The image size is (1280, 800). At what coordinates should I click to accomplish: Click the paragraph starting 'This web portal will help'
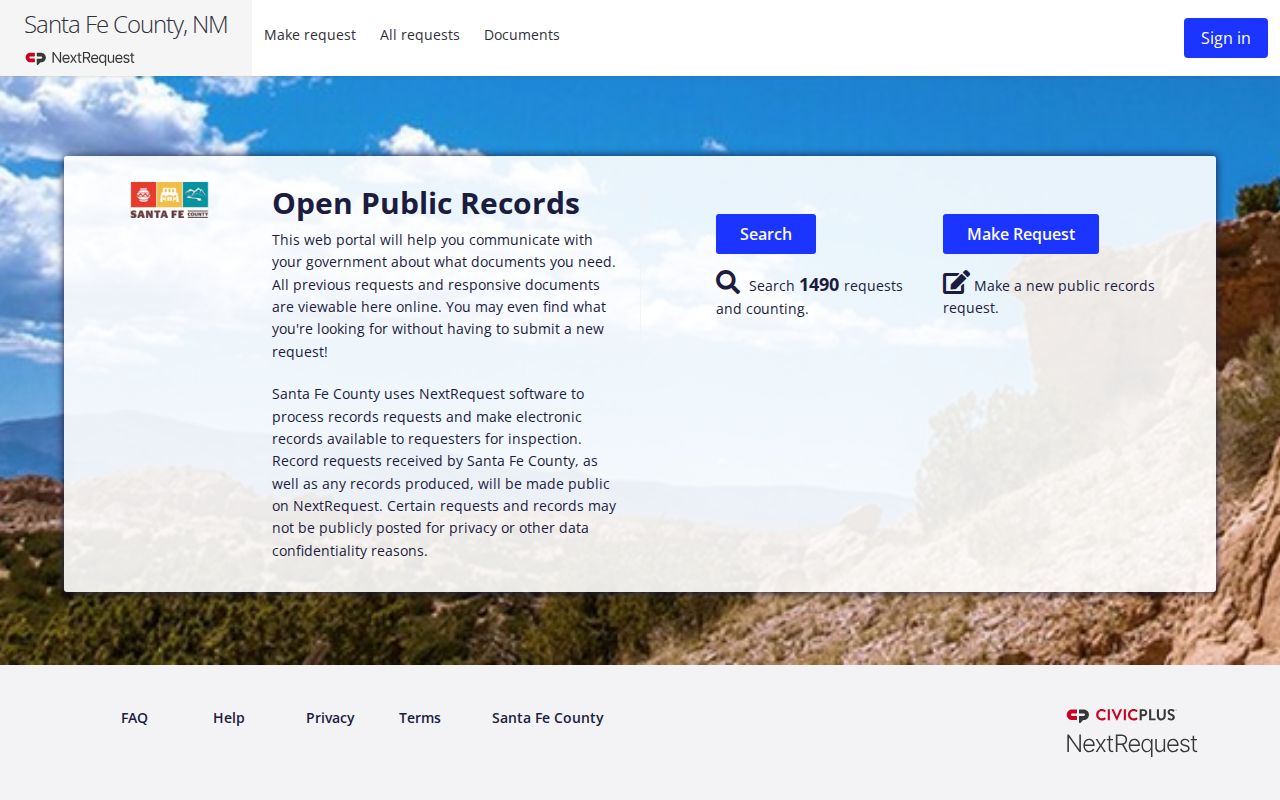click(444, 296)
